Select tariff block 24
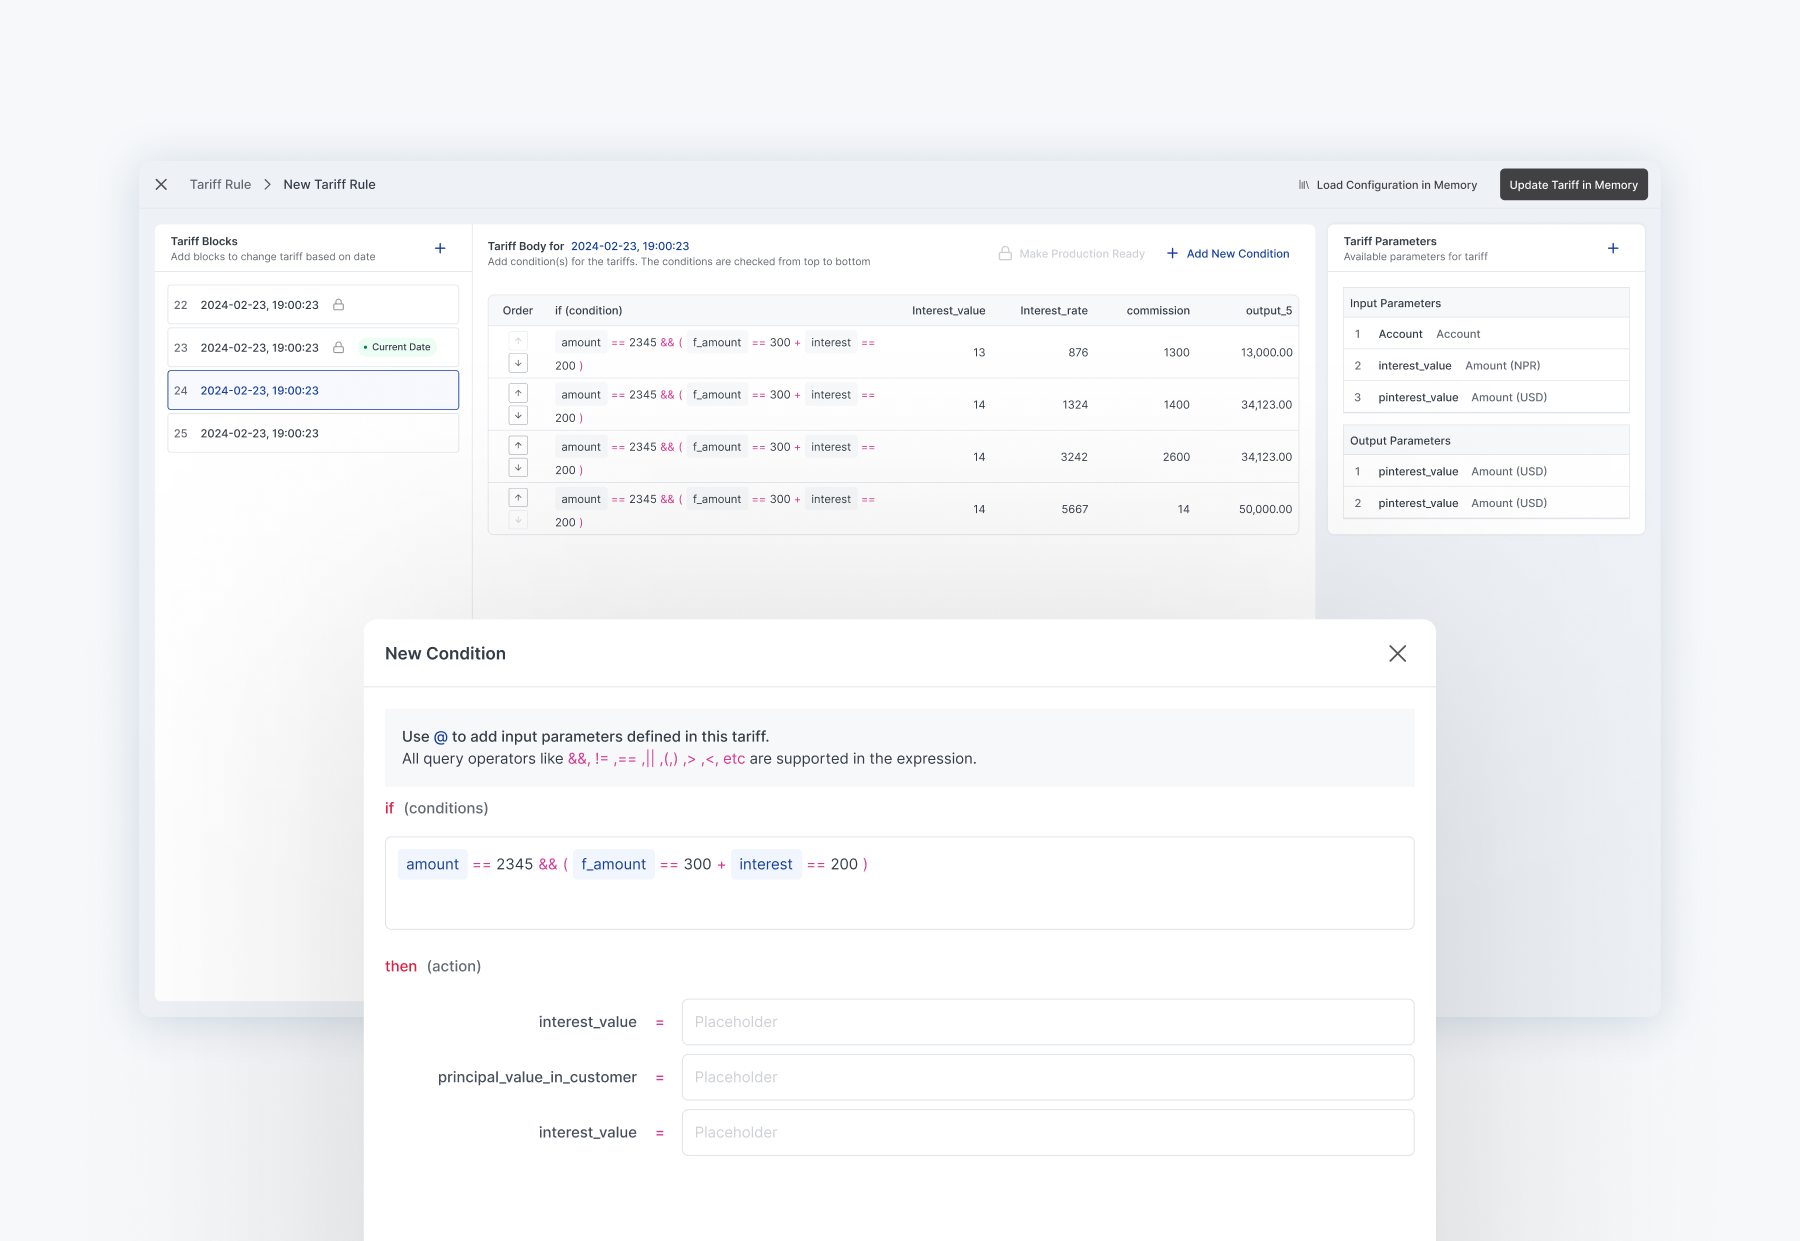This screenshot has width=1800, height=1241. (x=313, y=390)
